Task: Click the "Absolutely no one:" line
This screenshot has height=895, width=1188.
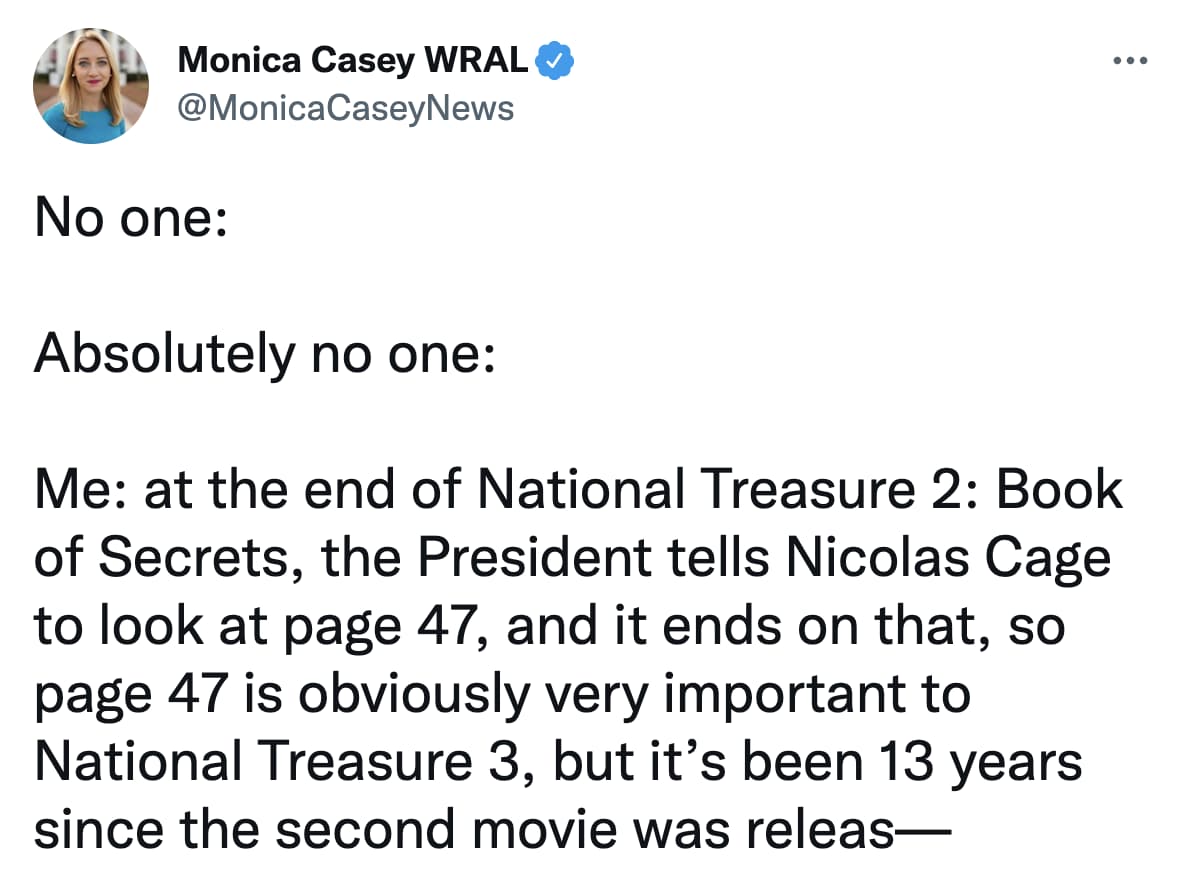Action: pos(264,355)
